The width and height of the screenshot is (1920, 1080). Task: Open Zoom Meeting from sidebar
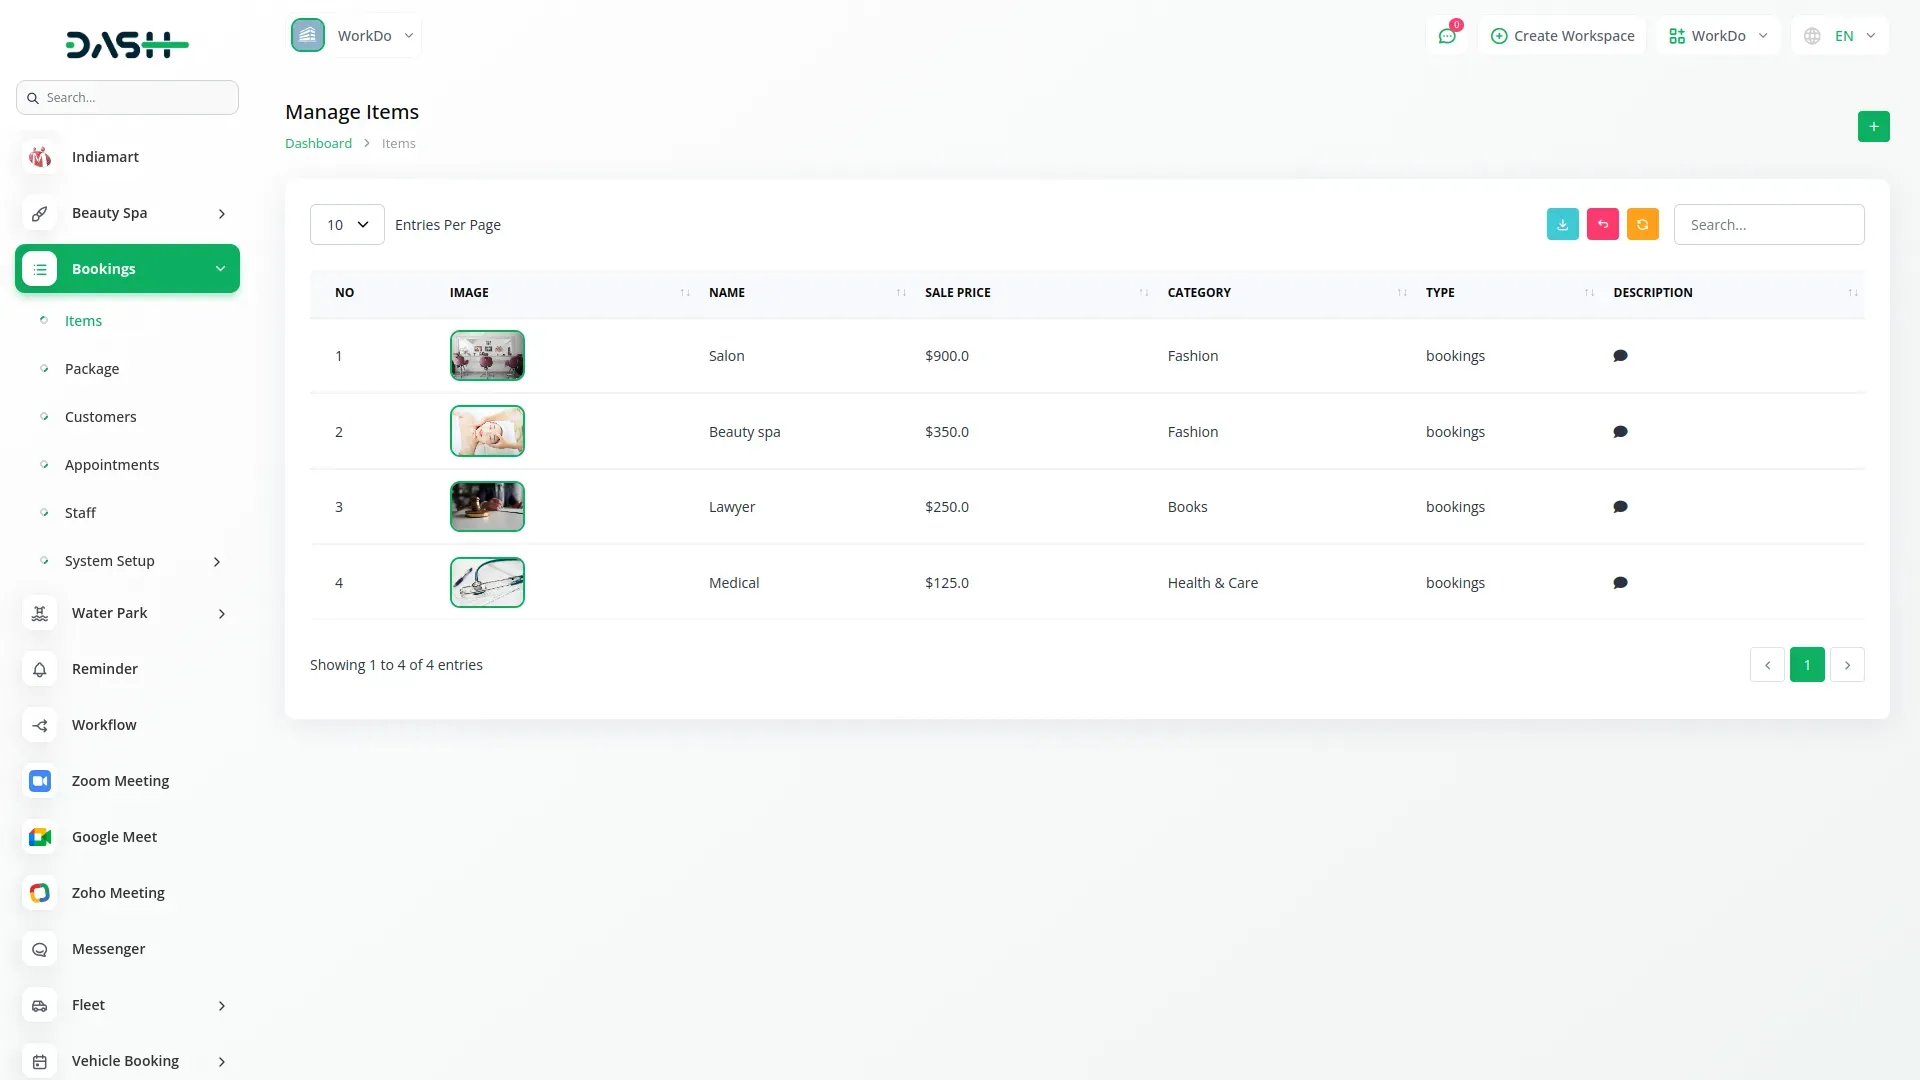click(120, 781)
